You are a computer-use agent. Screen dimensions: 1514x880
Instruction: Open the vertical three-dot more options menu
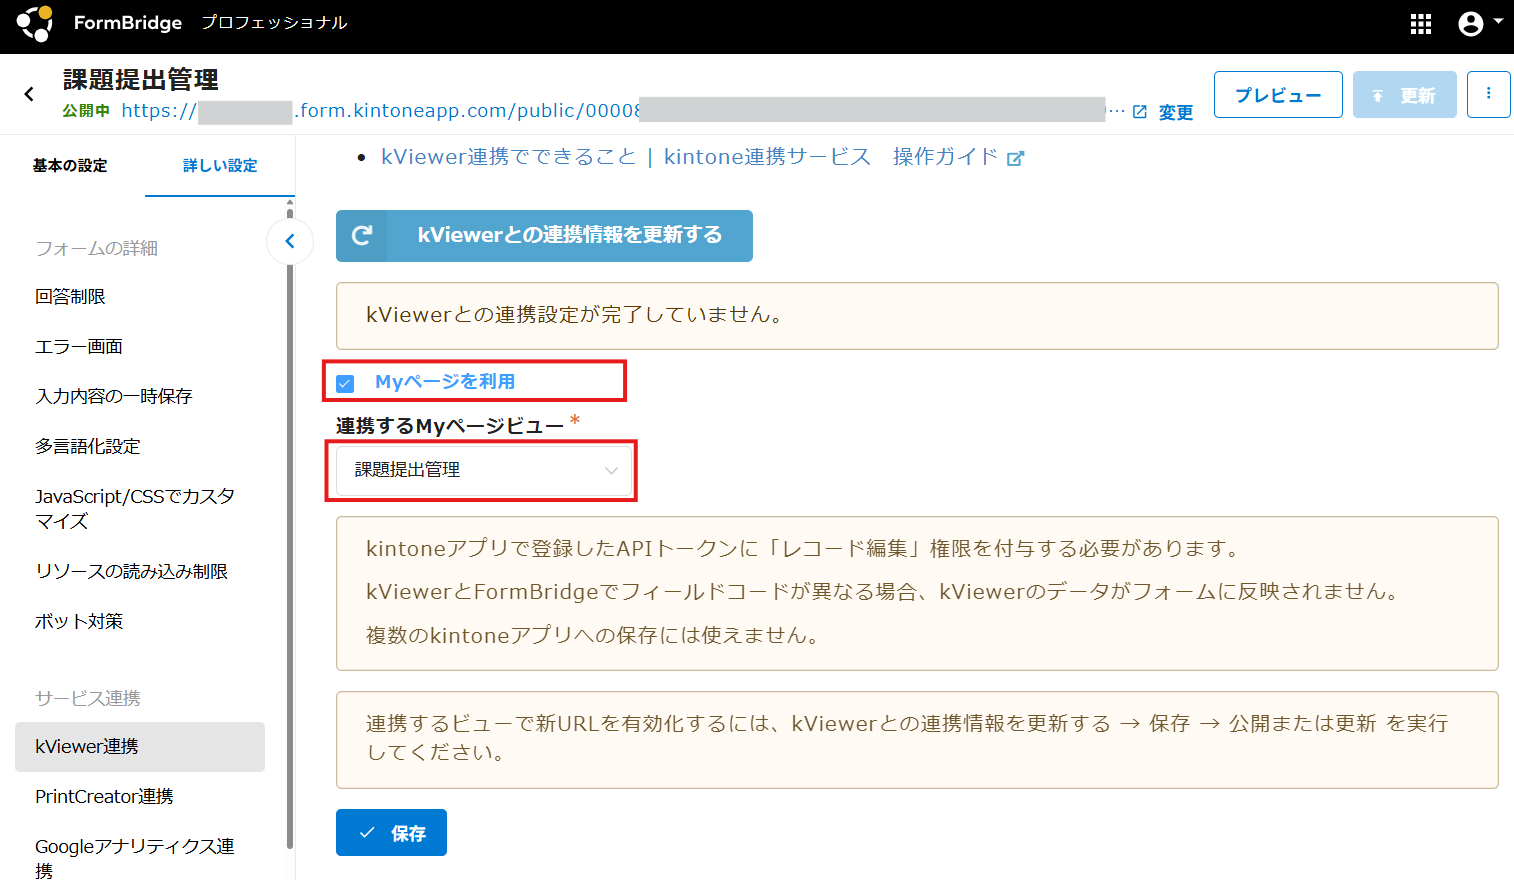click(x=1488, y=94)
